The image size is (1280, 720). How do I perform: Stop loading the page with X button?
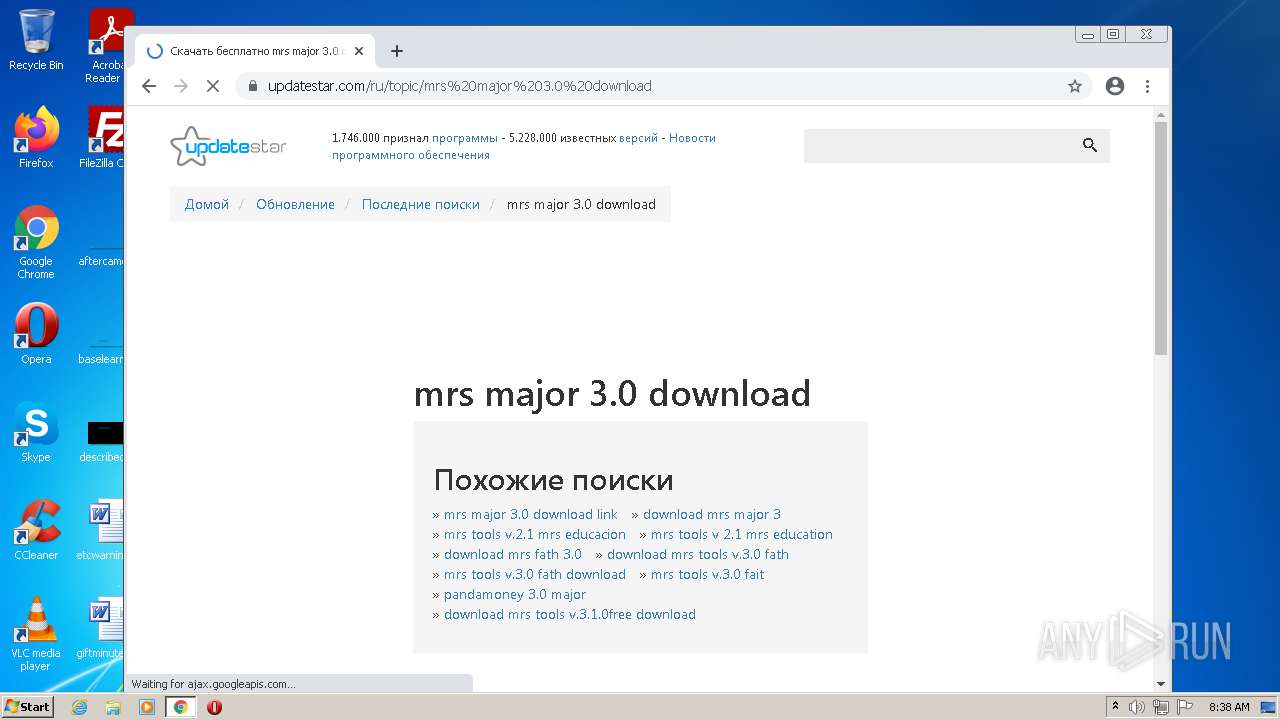pos(213,86)
